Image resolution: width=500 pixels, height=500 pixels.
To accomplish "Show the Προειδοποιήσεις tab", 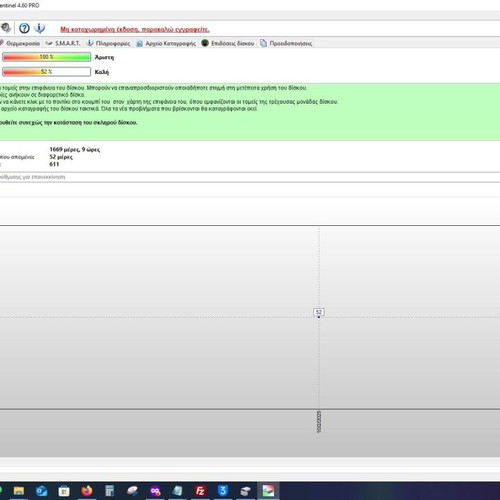I will pyautogui.click(x=286, y=43).
